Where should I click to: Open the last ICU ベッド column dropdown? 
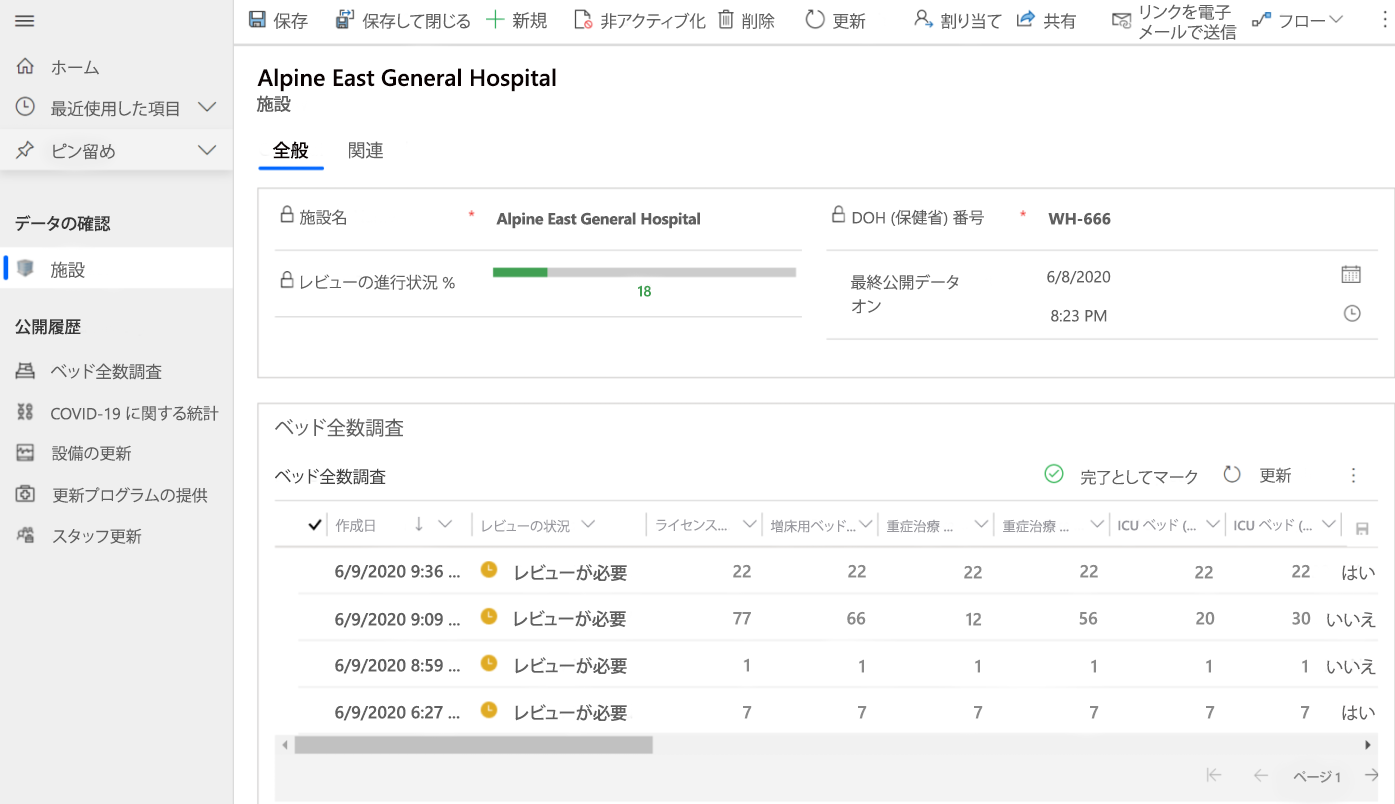(x=1329, y=525)
